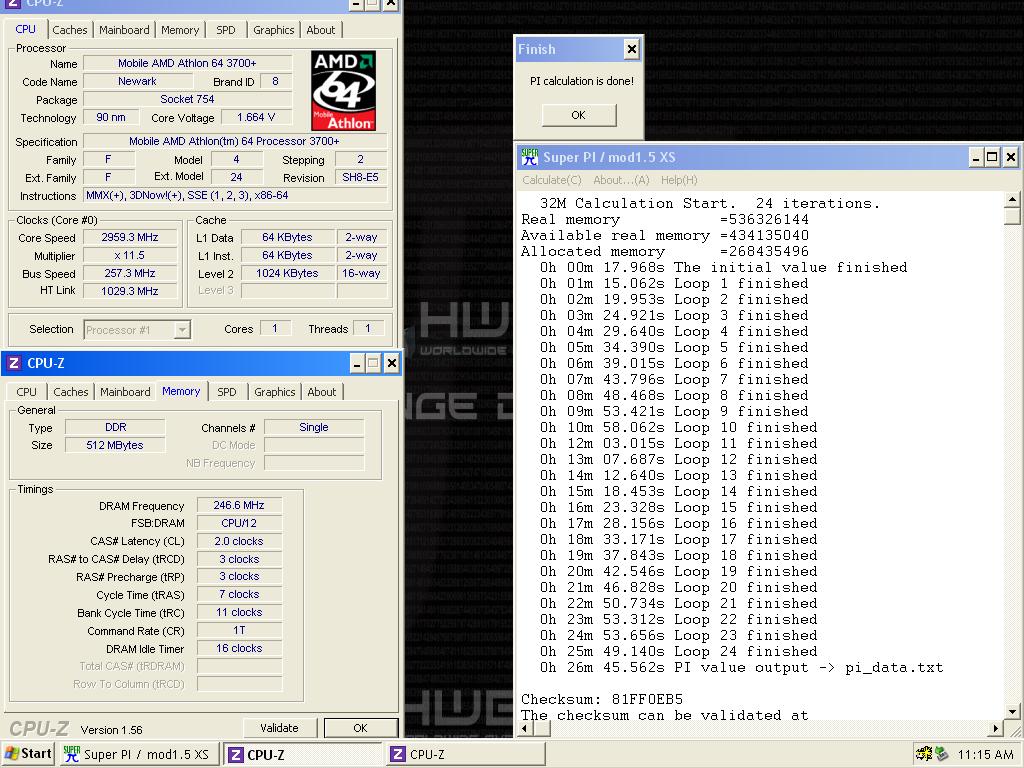This screenshot has height=768, width=1024.
Task: Click the Code Name value Newark
Action: tap(137, 82)
